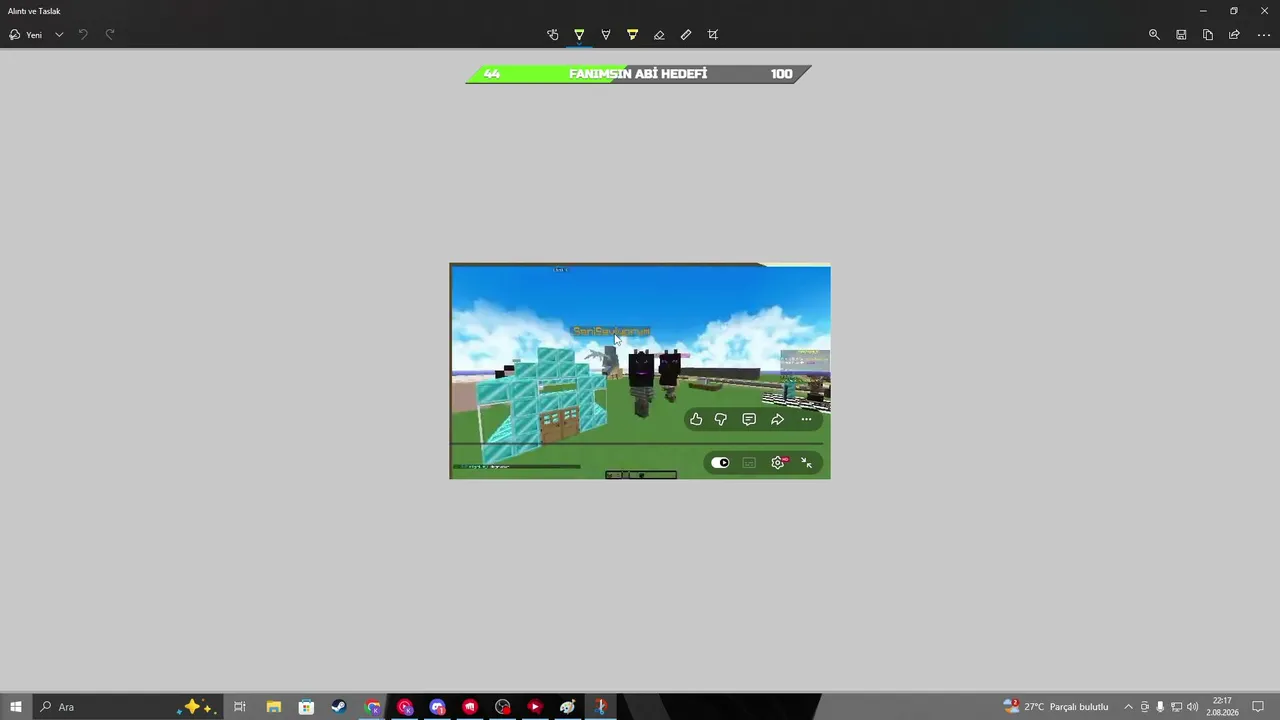Toggle the autoplay switch in the snipped video
Screen dimensions: 1280x720
(720, 462)
